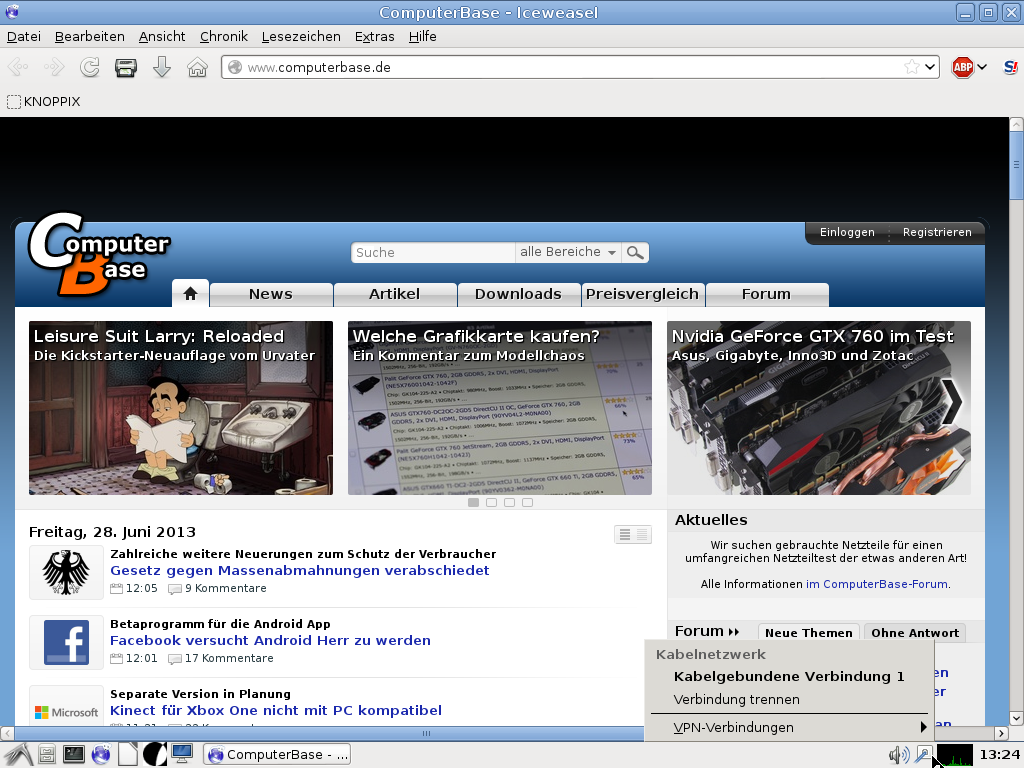
Task: Open 'Gesetz gegen Massenabmahnungen verabschiedet' article
Action: (x=300, y=570)
